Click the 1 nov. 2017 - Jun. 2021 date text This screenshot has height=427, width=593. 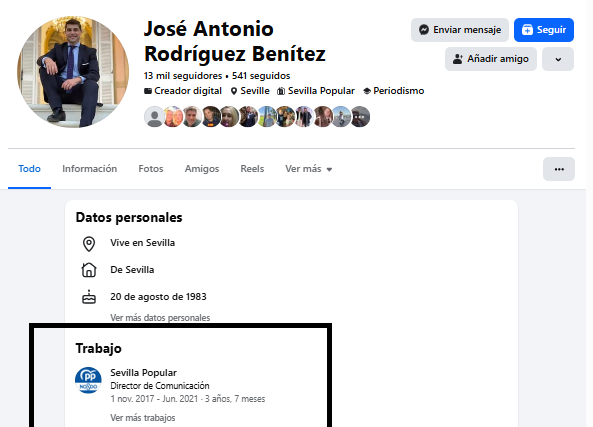click(x=188, y=399)
